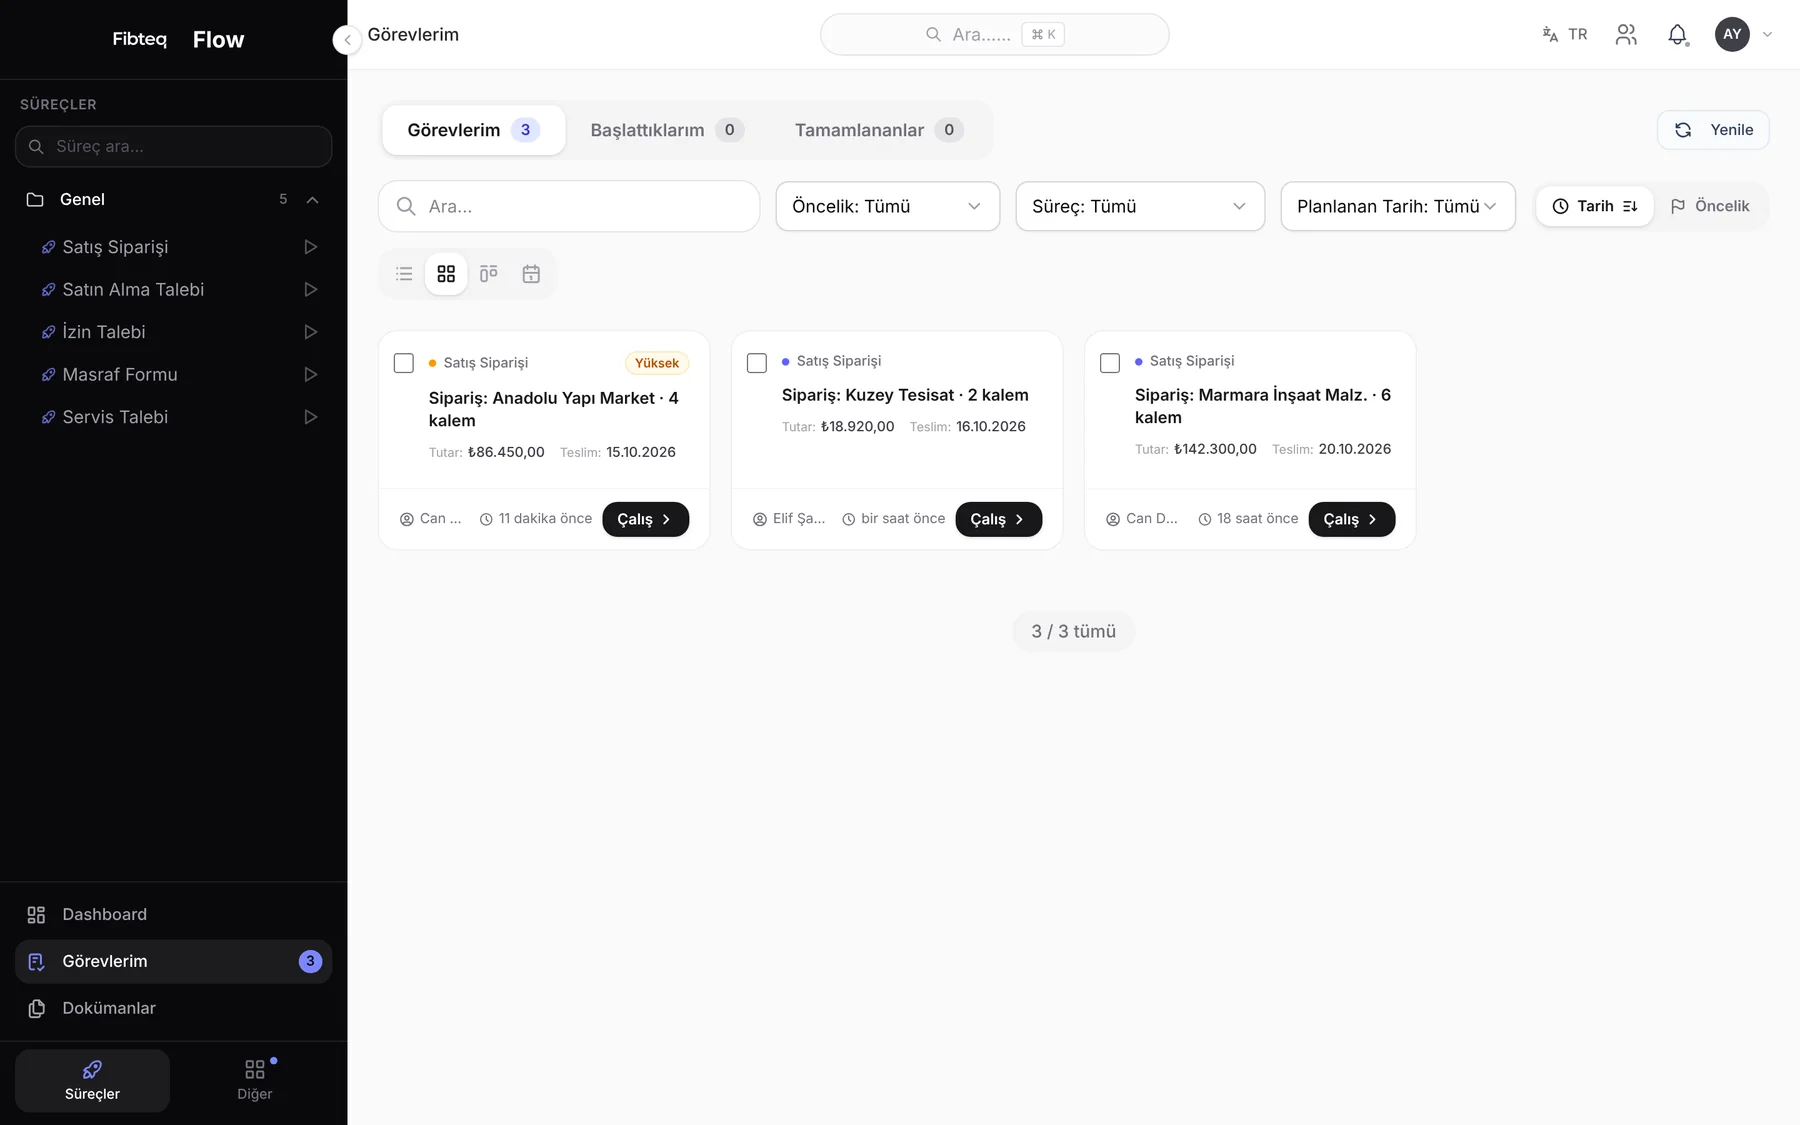The height and width of the screenshot is (1125, 1800).
Task: Click Çalış on the Marmara İnşaat card
Action: (1351, 519)
